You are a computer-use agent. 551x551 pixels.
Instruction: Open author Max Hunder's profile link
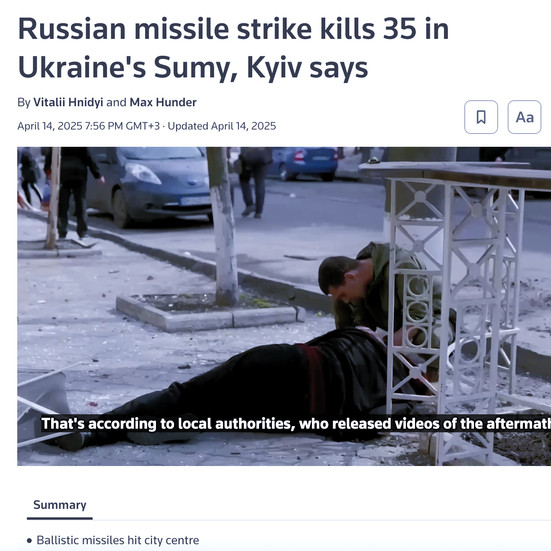(x=163, y=102)
